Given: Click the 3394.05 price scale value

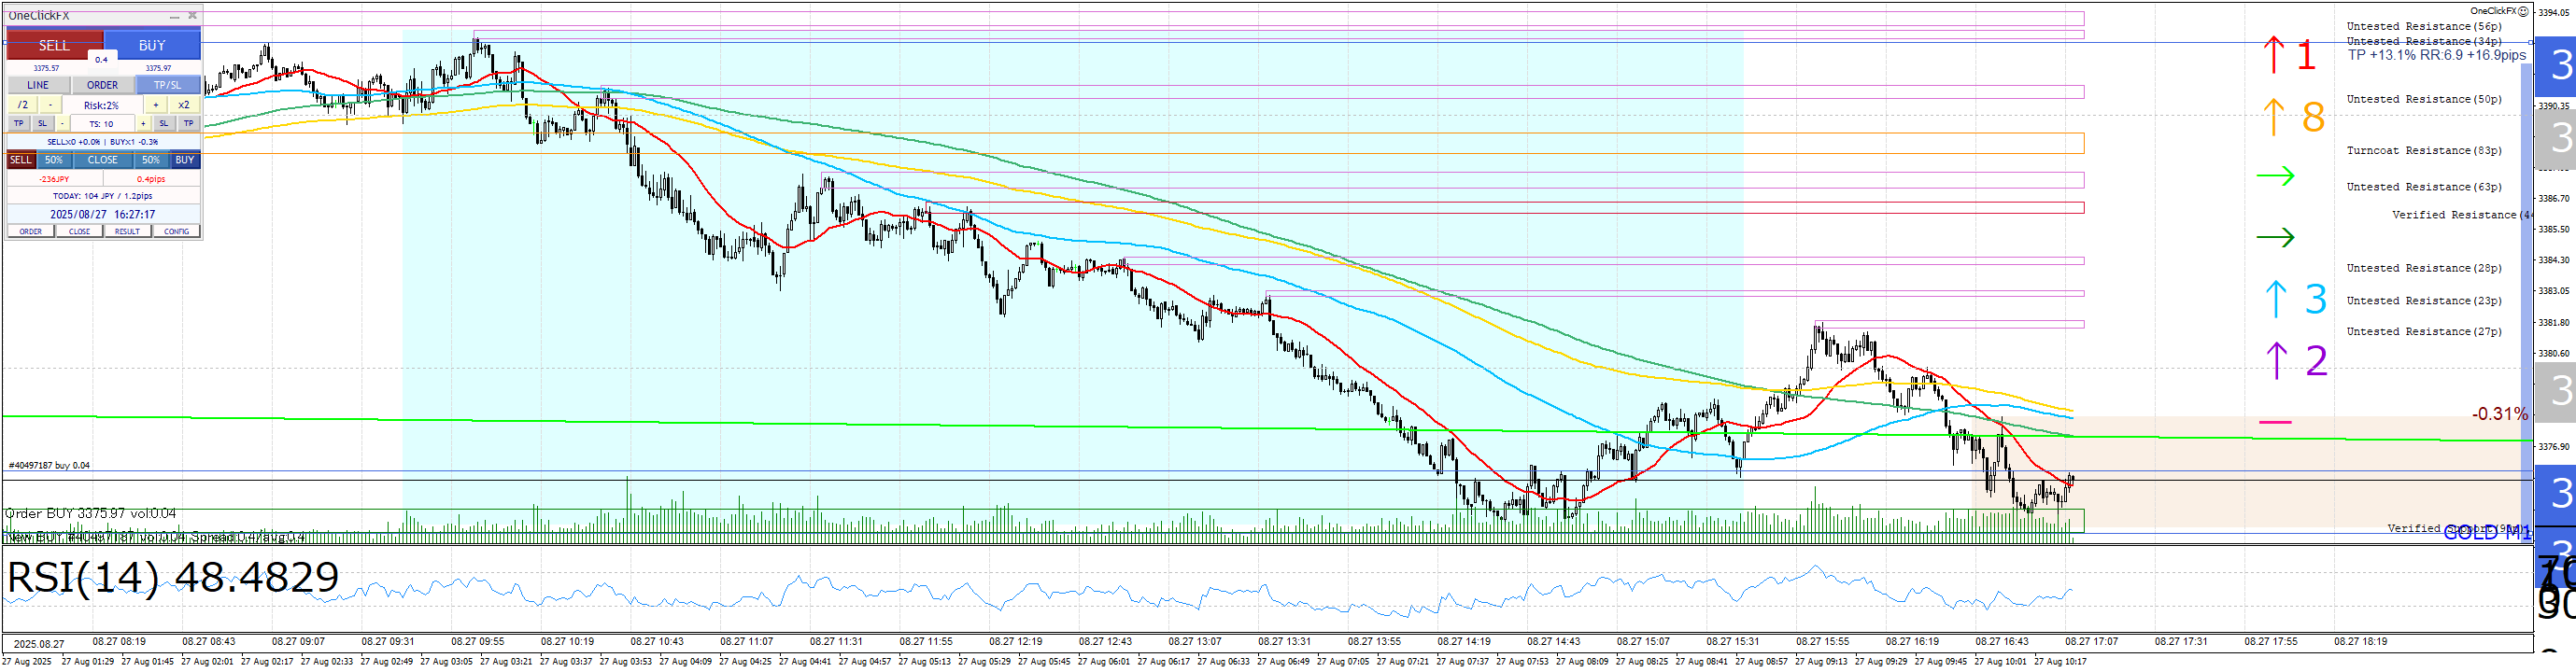Looking at the screenshot, I should click(x=2554, y=12).
